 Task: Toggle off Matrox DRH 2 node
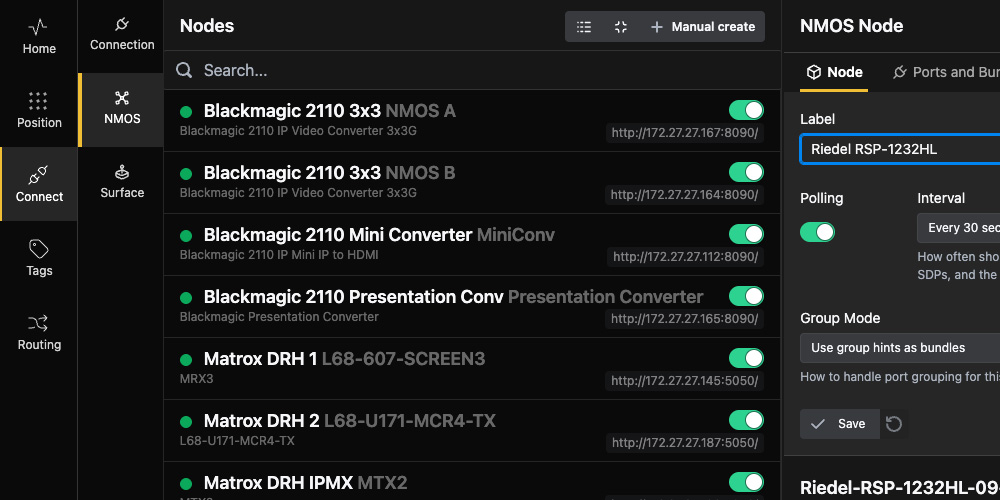(x=746, y=420)
